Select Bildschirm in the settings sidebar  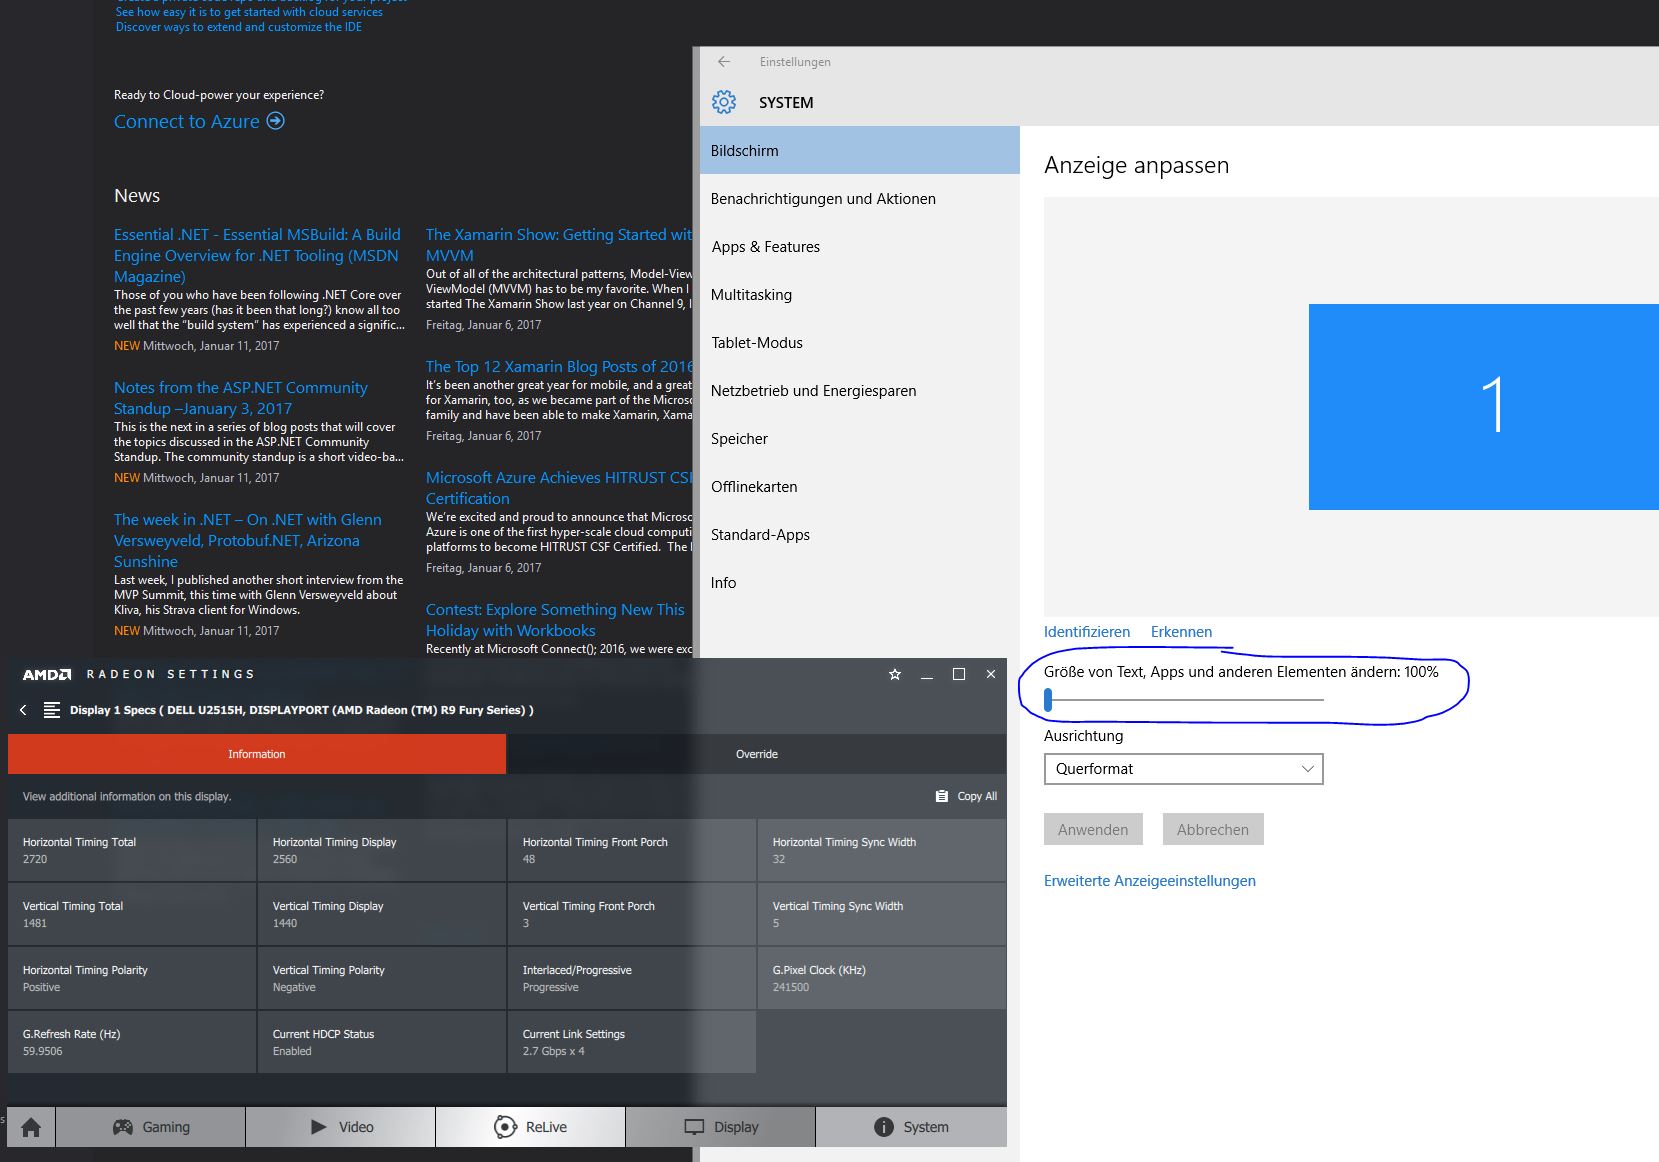(860, 150)
